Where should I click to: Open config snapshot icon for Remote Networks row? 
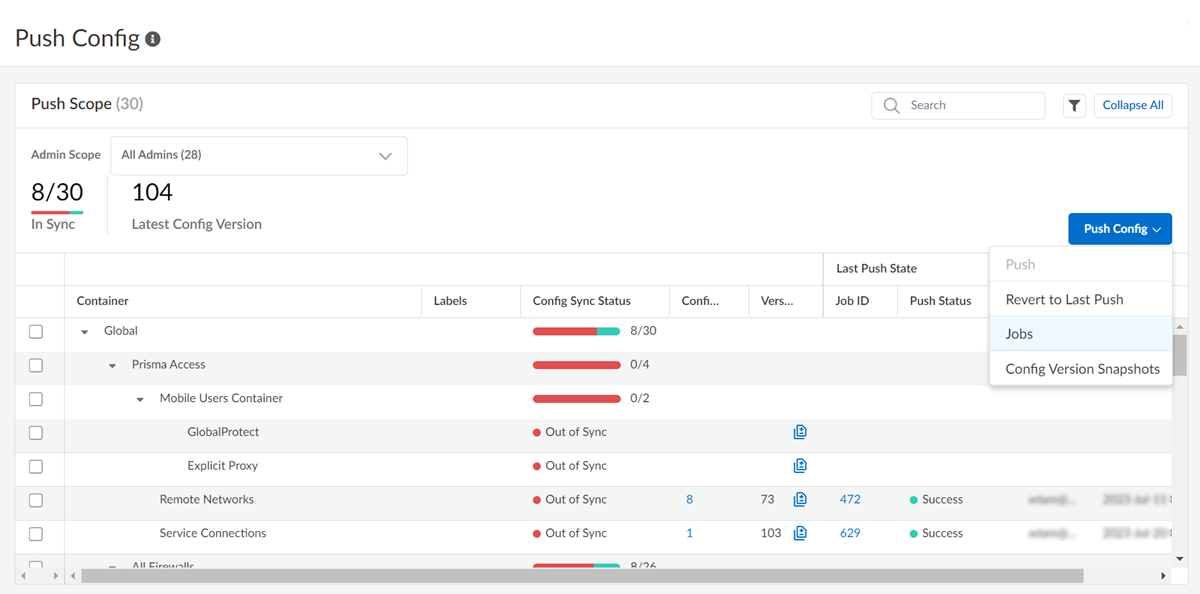pyautogui.click(x=800, y=500)
